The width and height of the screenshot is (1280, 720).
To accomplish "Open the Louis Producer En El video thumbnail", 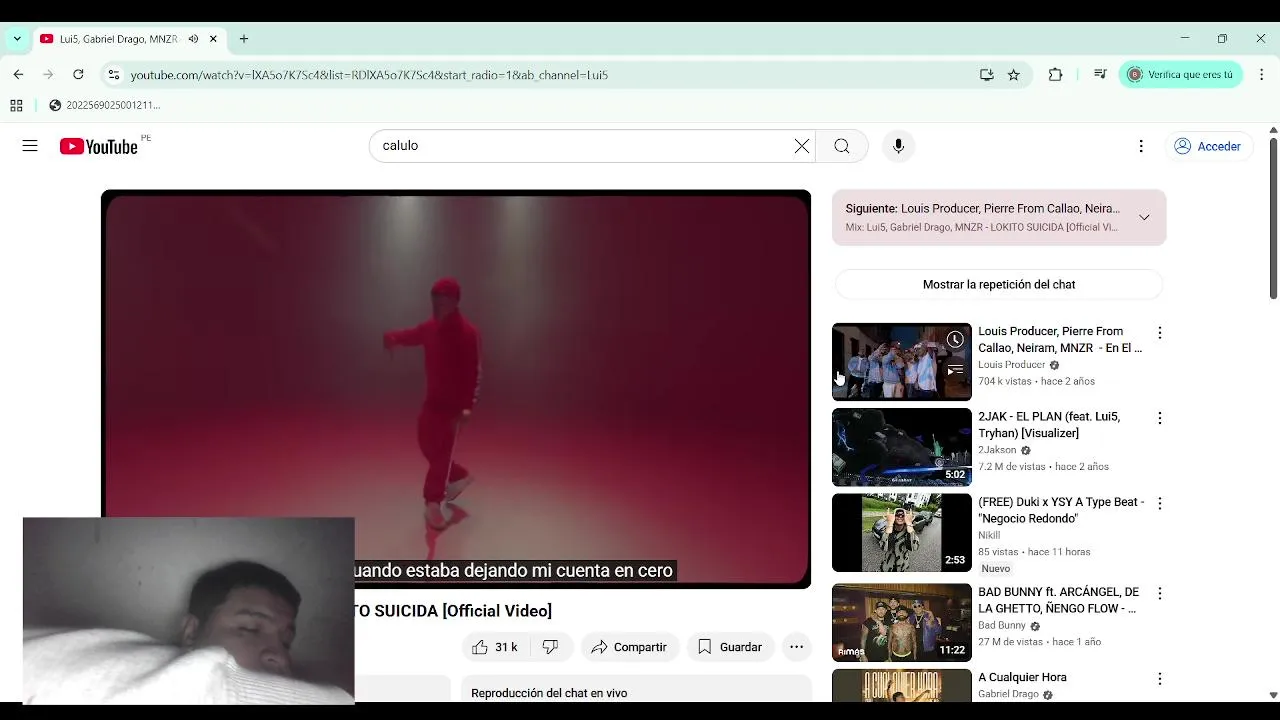I will tap(901, 361).
